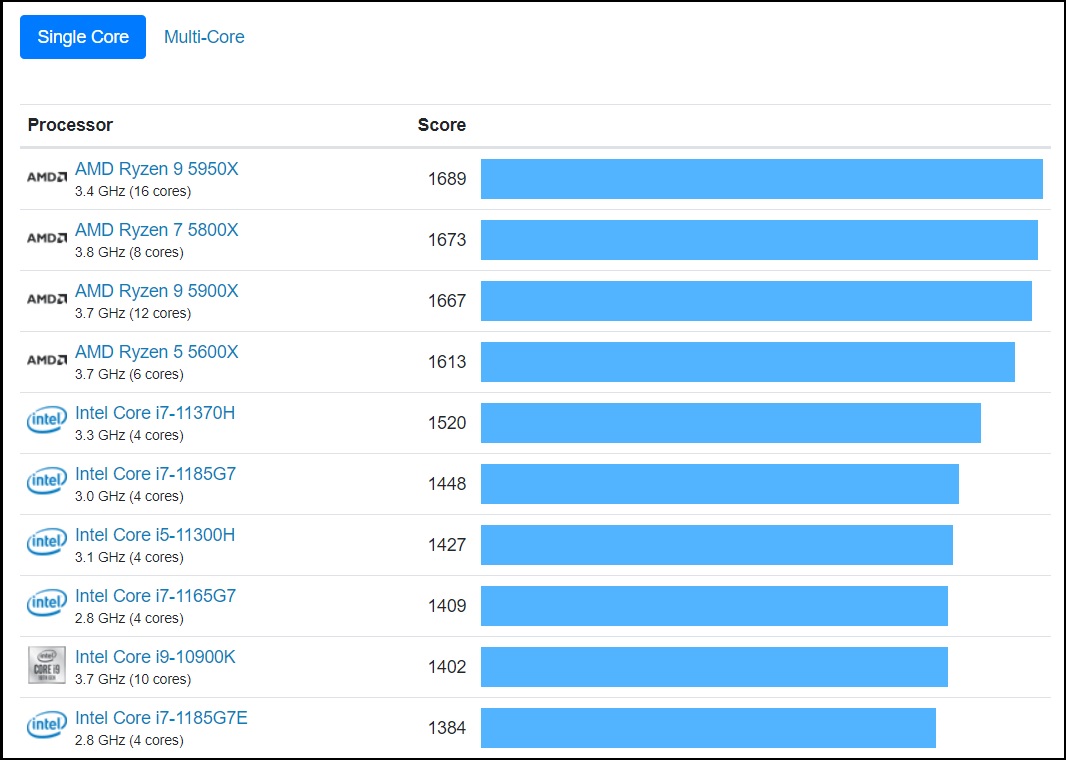The width and height of the screenshot is (1066, 760).
Task: Click the Intel logo beside Core i5-11300H
Action: [x=46, y=543]
